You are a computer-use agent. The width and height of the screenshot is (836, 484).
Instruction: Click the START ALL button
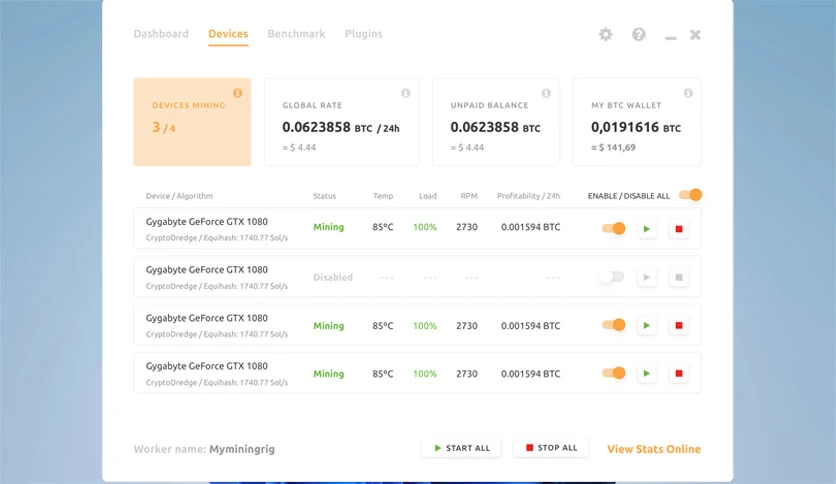[x=461, y=448]
